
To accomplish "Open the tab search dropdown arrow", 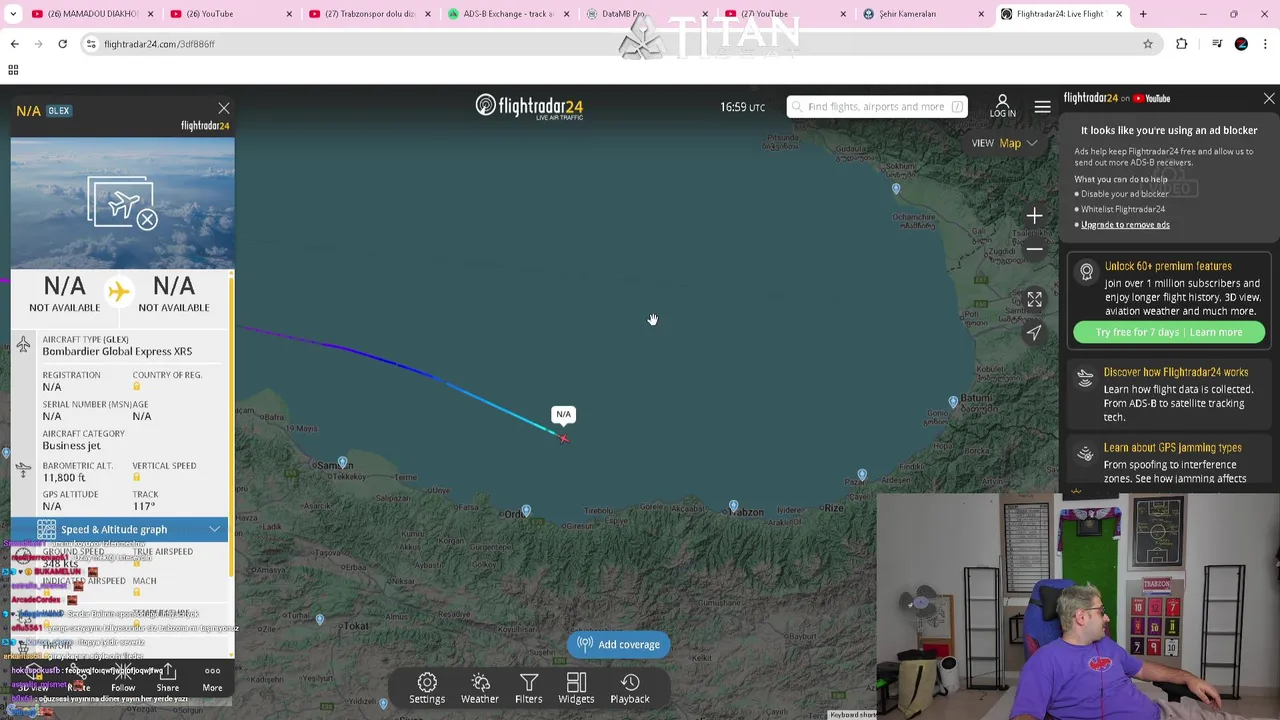I will click(13, 14).
